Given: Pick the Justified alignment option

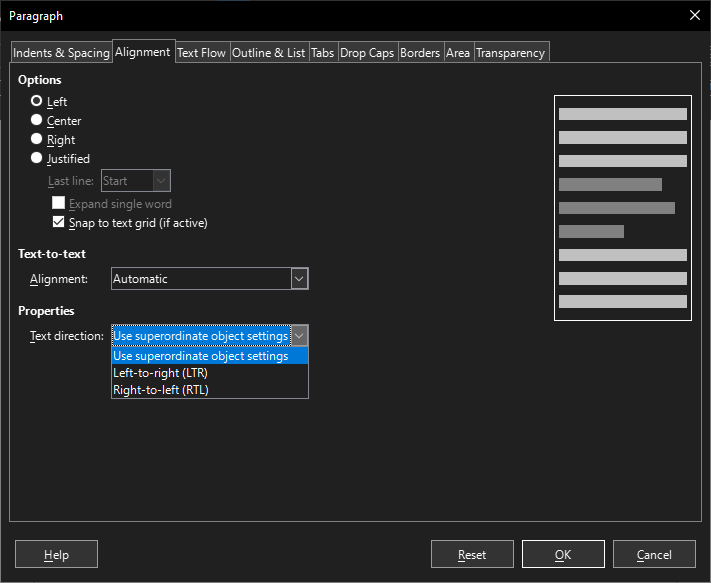Looking at the screenshot, I should pos(37,158).
